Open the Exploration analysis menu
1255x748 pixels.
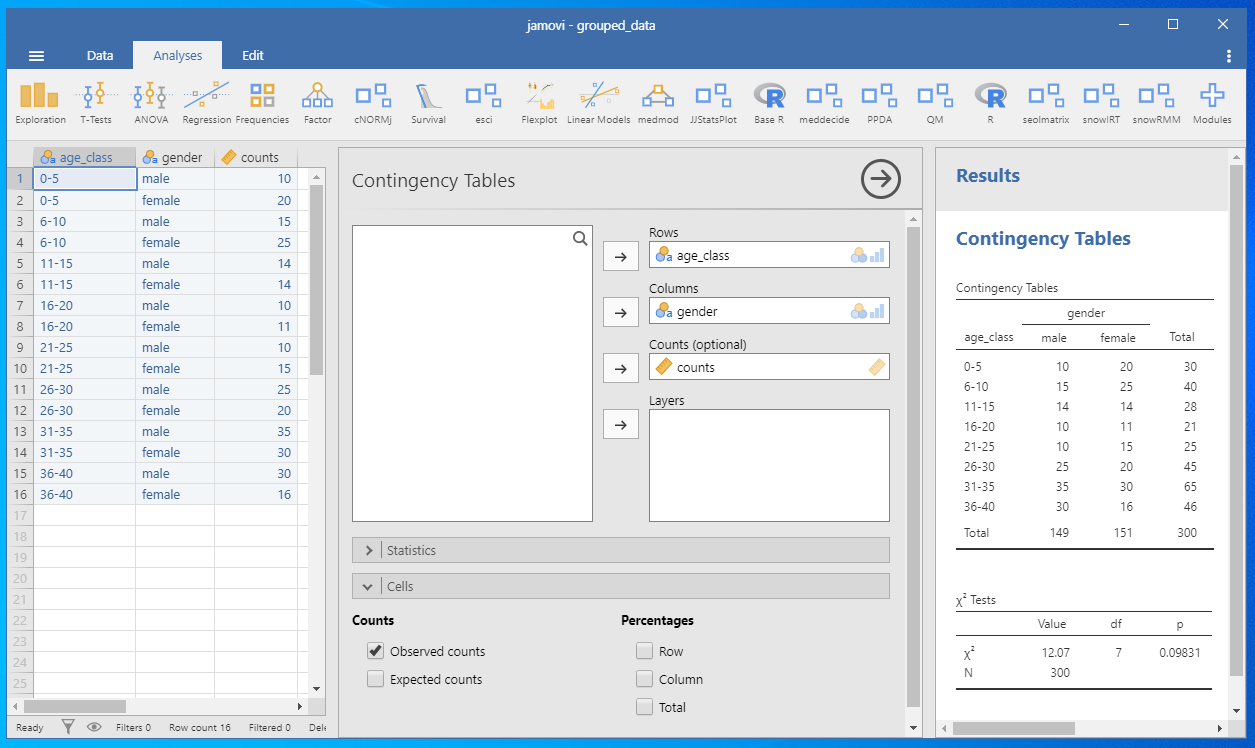pyautogui.click(x=40, y=103)
